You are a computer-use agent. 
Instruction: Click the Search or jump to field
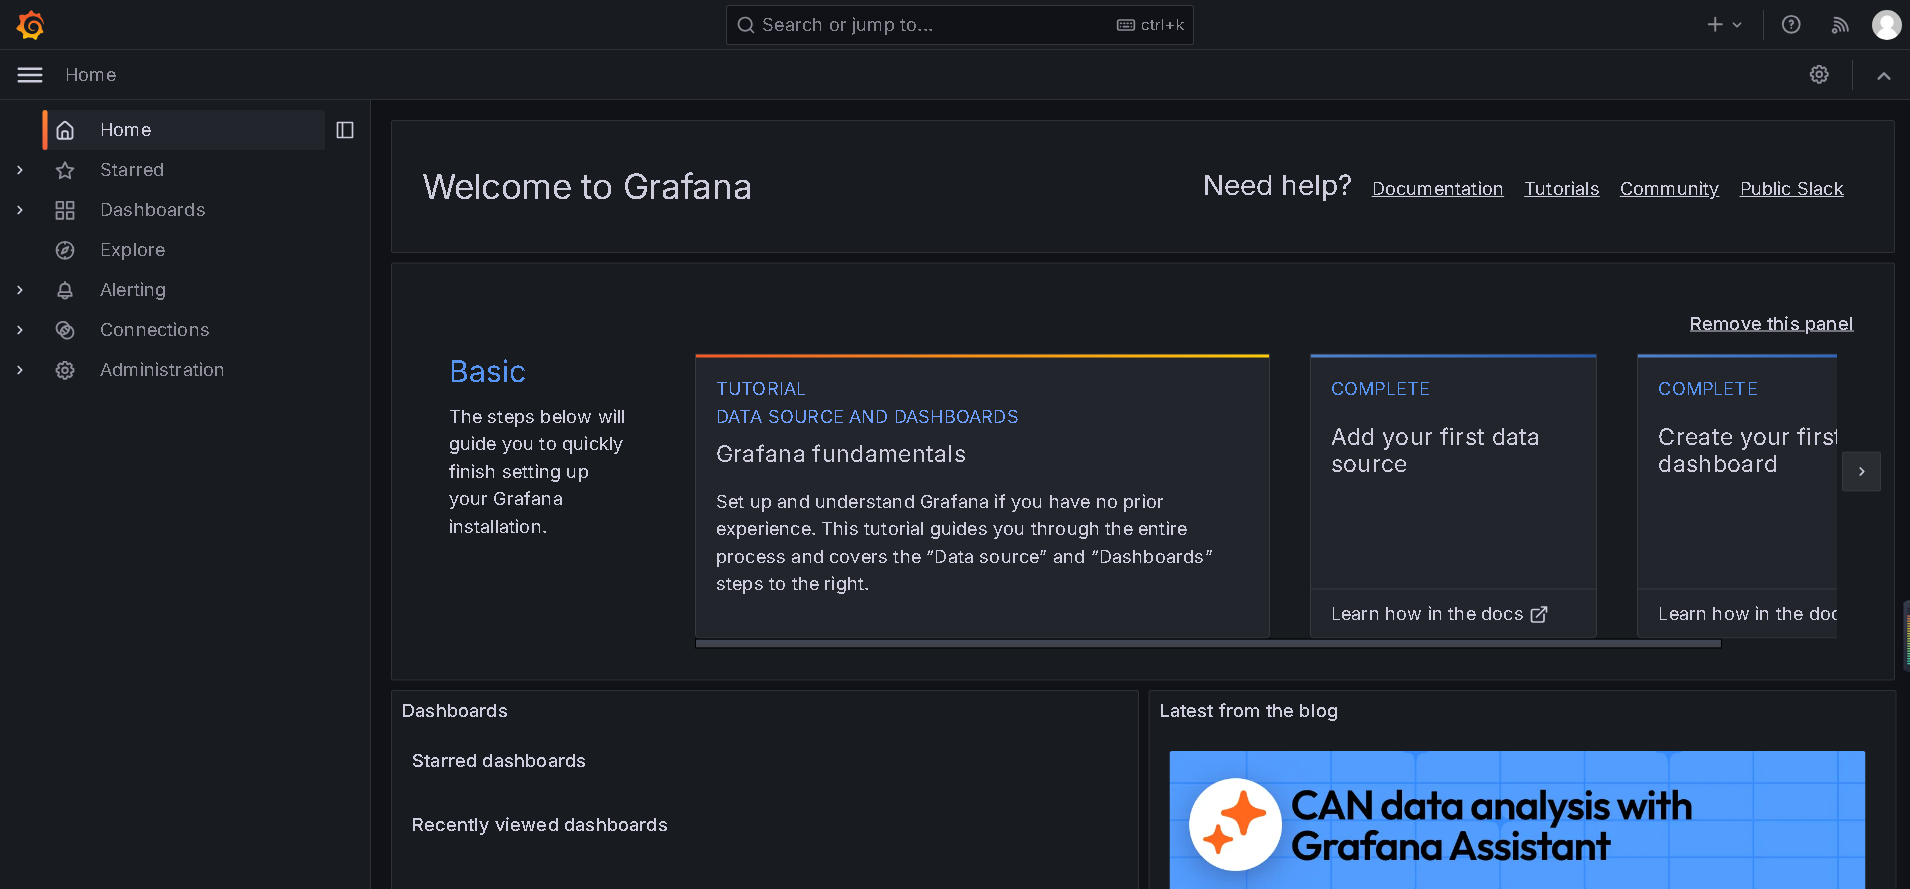pyautogui.click(x=959, y=25)
